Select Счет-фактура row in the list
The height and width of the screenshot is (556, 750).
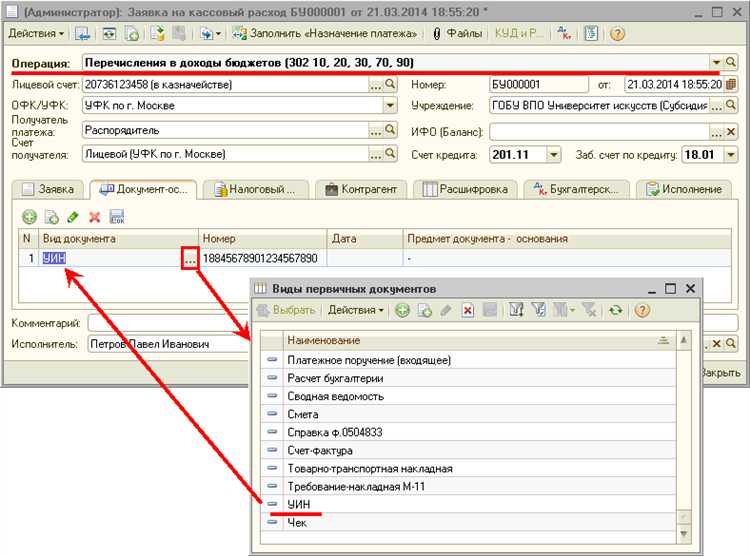pyautogui.click(x=319, y=450)
